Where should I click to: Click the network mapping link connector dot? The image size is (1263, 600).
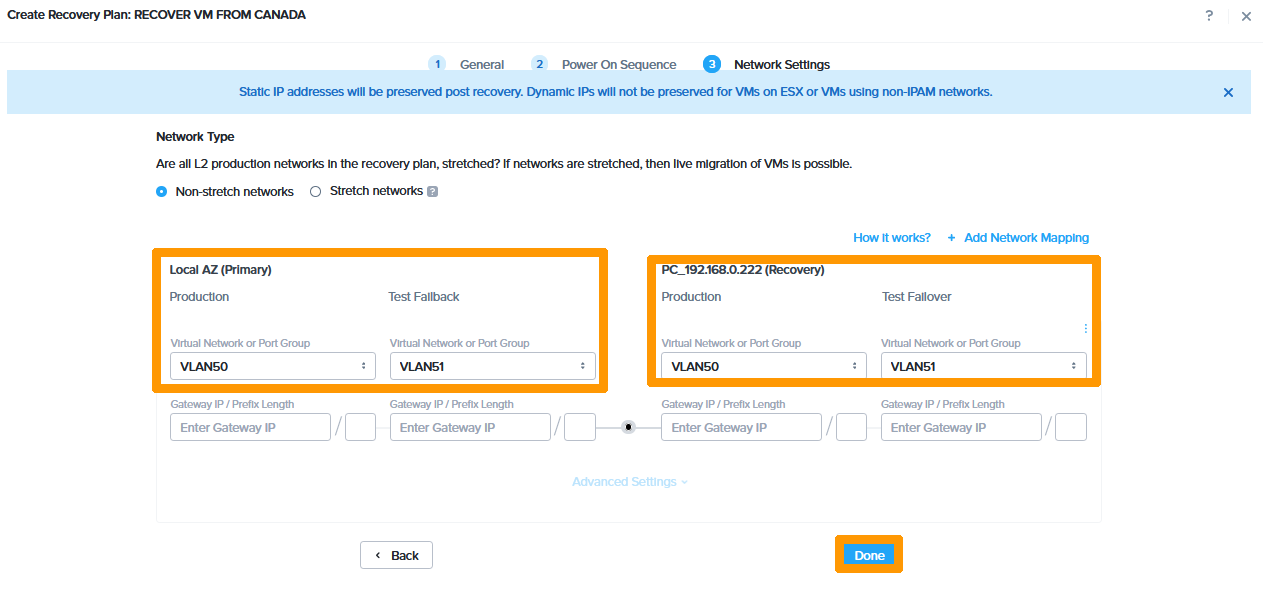[628, 427]
